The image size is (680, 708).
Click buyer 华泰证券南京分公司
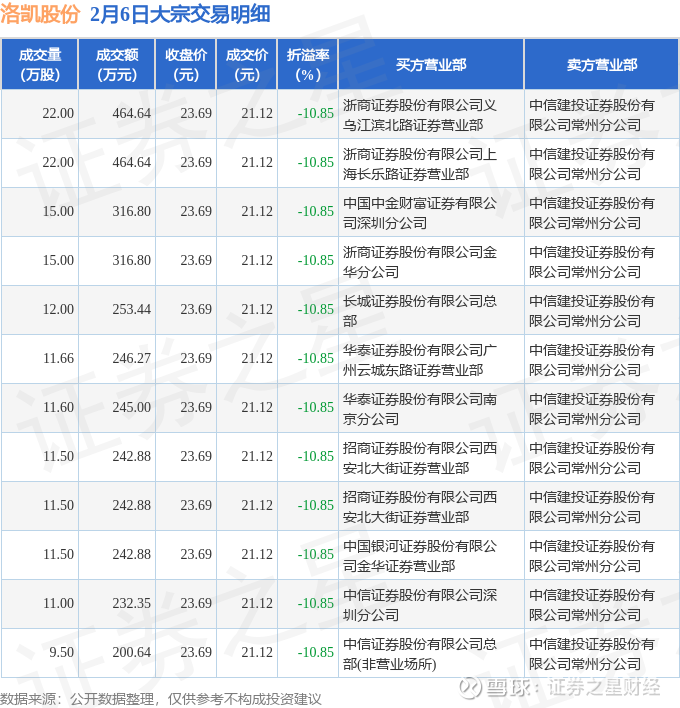click(x=420, y=409)
